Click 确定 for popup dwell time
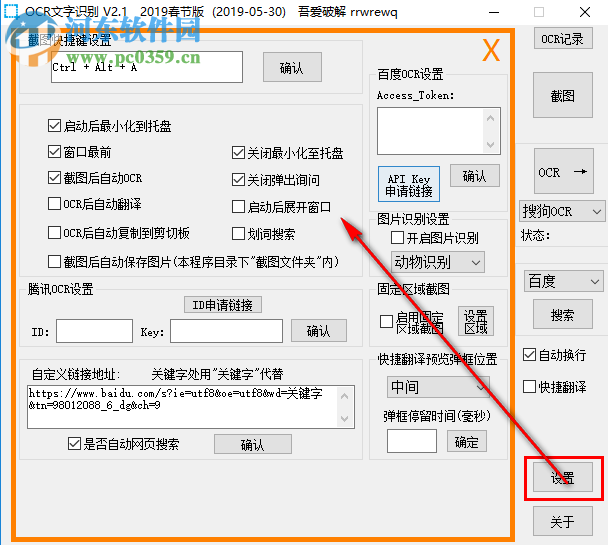 coord(466,442)
